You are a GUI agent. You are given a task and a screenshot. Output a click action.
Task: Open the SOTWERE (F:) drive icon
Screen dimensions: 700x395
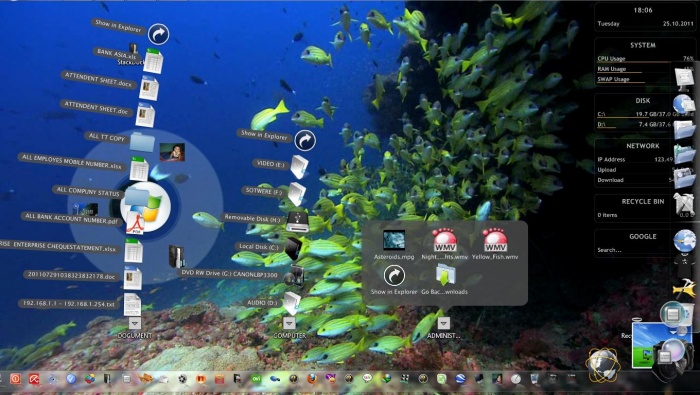(x=296, y=194)
